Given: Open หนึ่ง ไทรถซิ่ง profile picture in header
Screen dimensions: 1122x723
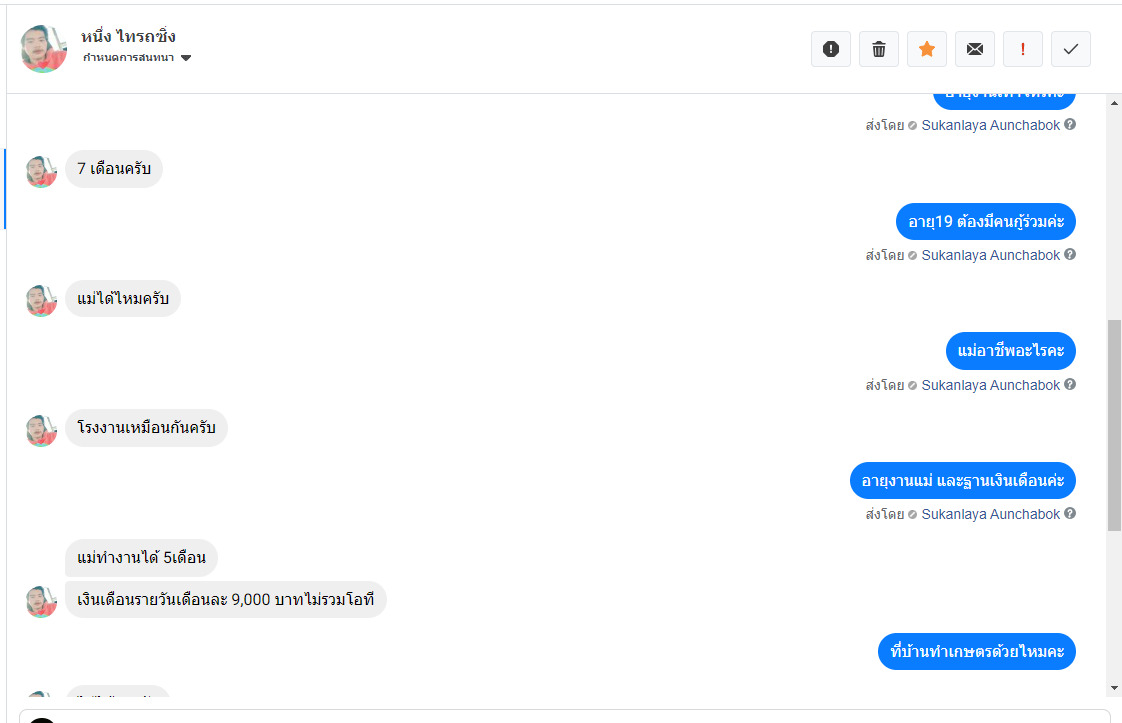Looking at the screenshot, I should [x=44, y=48].
